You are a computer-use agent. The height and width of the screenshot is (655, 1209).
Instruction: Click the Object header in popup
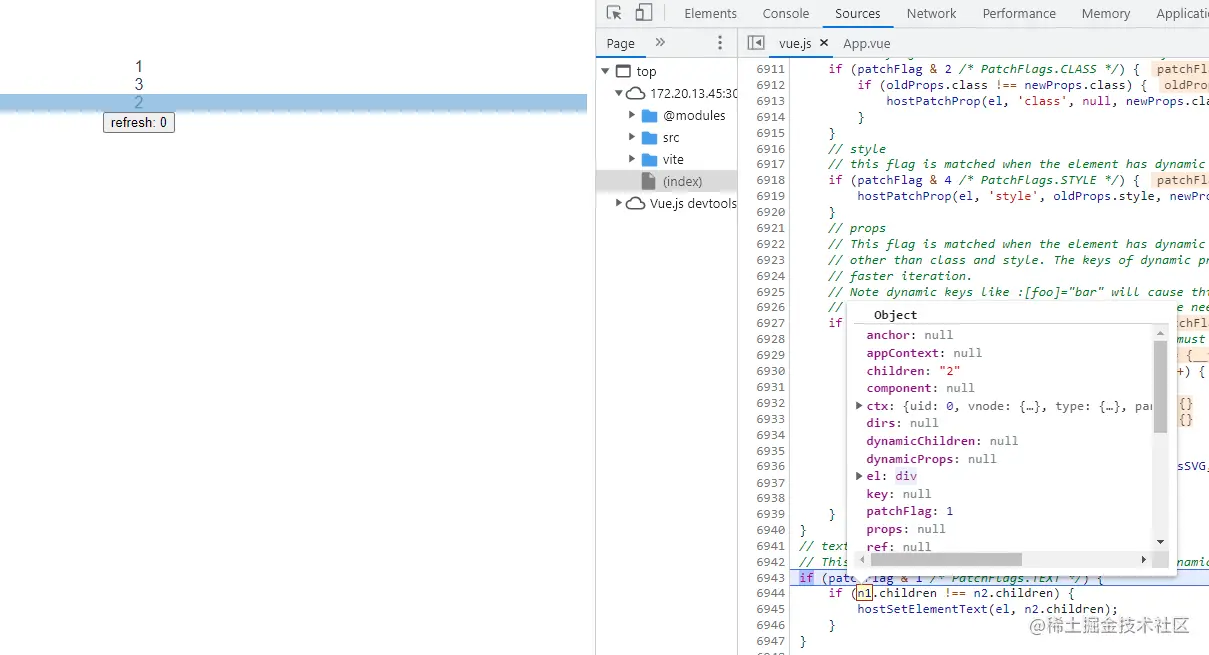pyautogui.click(x=895, y=315)
